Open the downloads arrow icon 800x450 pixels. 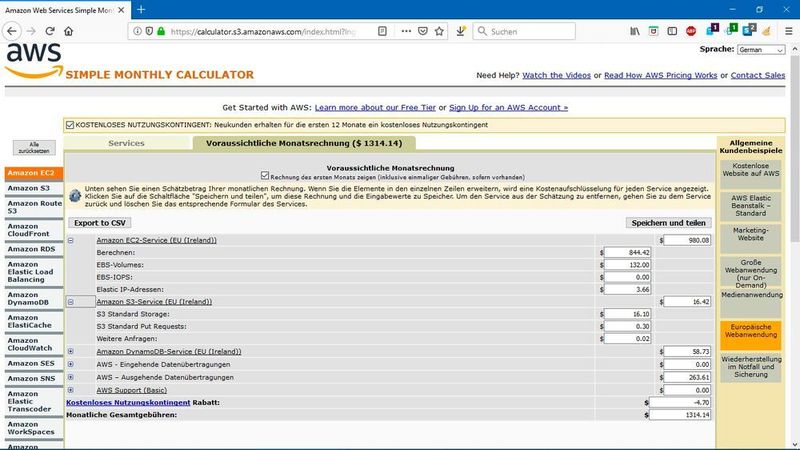461,31
